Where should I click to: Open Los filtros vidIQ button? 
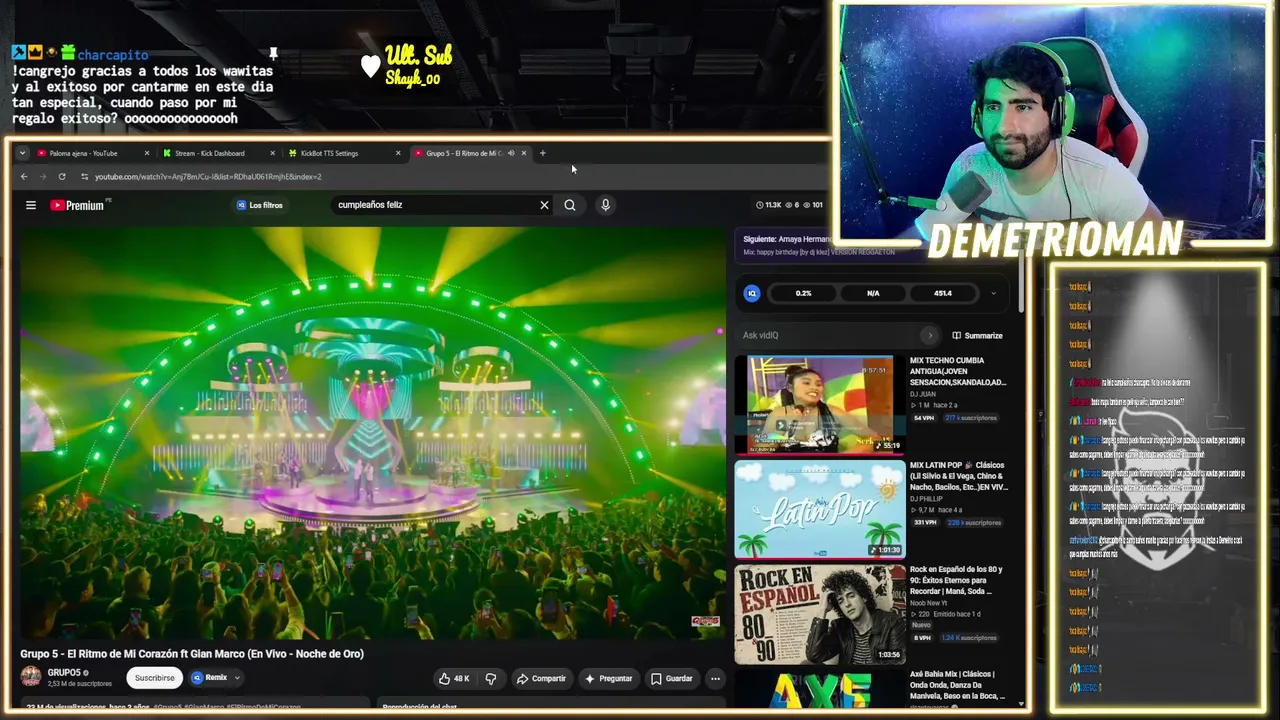[260, 205]
